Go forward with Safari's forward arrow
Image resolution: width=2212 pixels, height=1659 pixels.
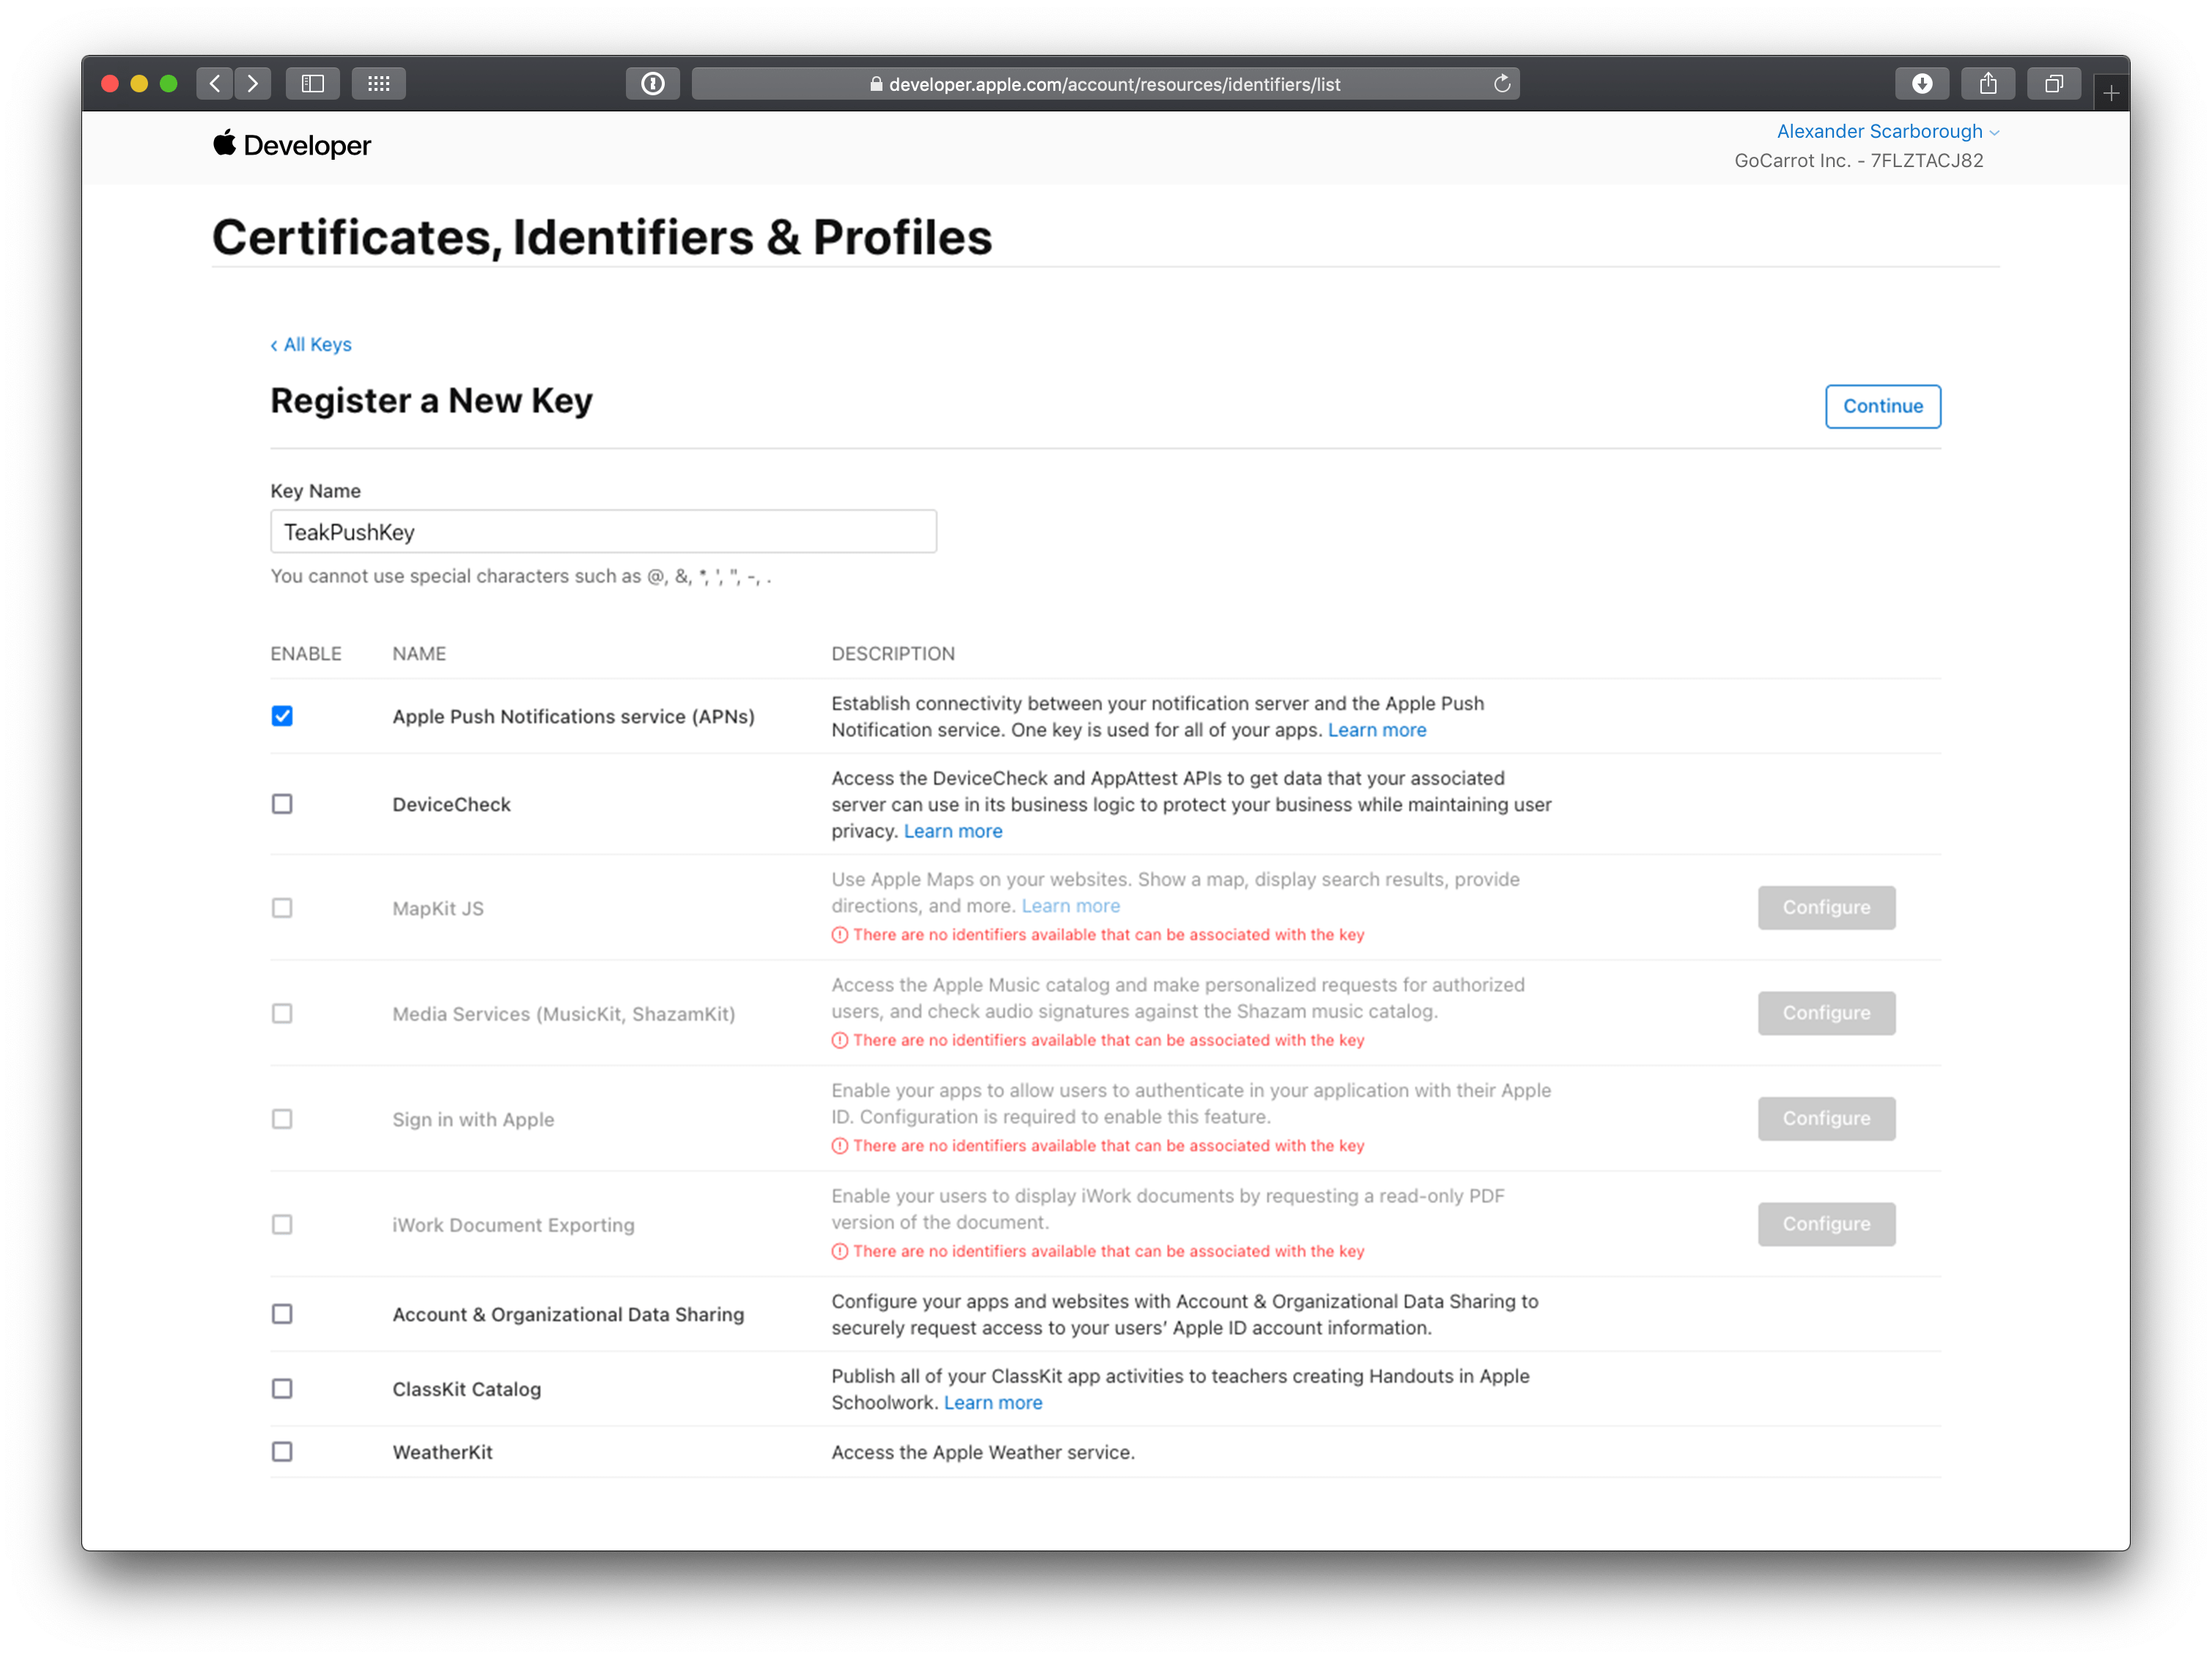click(253, 84)
